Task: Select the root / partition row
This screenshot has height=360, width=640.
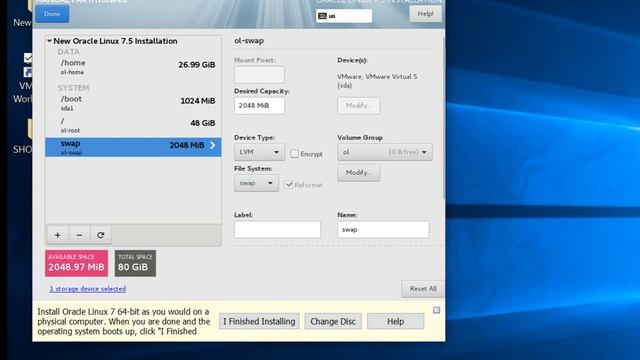Action: (133, 125)
